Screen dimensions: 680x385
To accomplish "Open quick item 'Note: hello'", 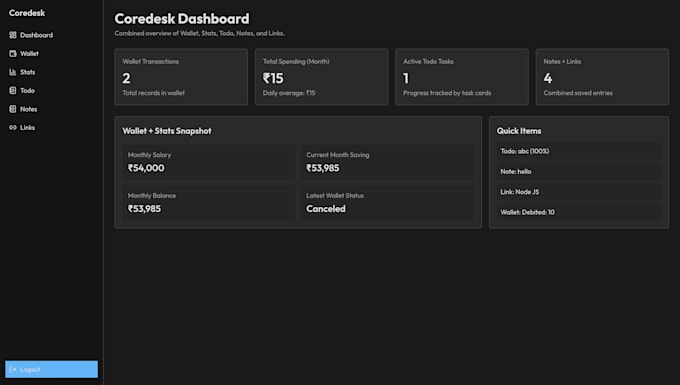I will pos(579,172).
